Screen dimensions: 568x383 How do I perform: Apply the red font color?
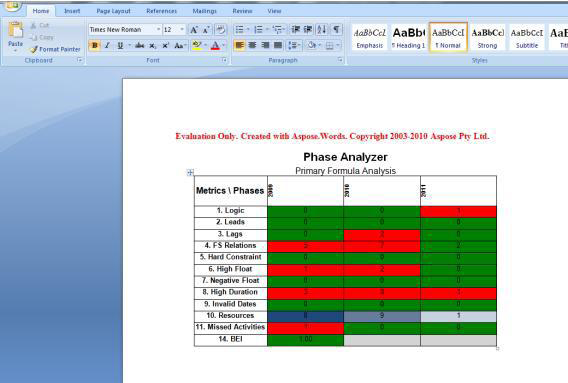pos(216,46)
